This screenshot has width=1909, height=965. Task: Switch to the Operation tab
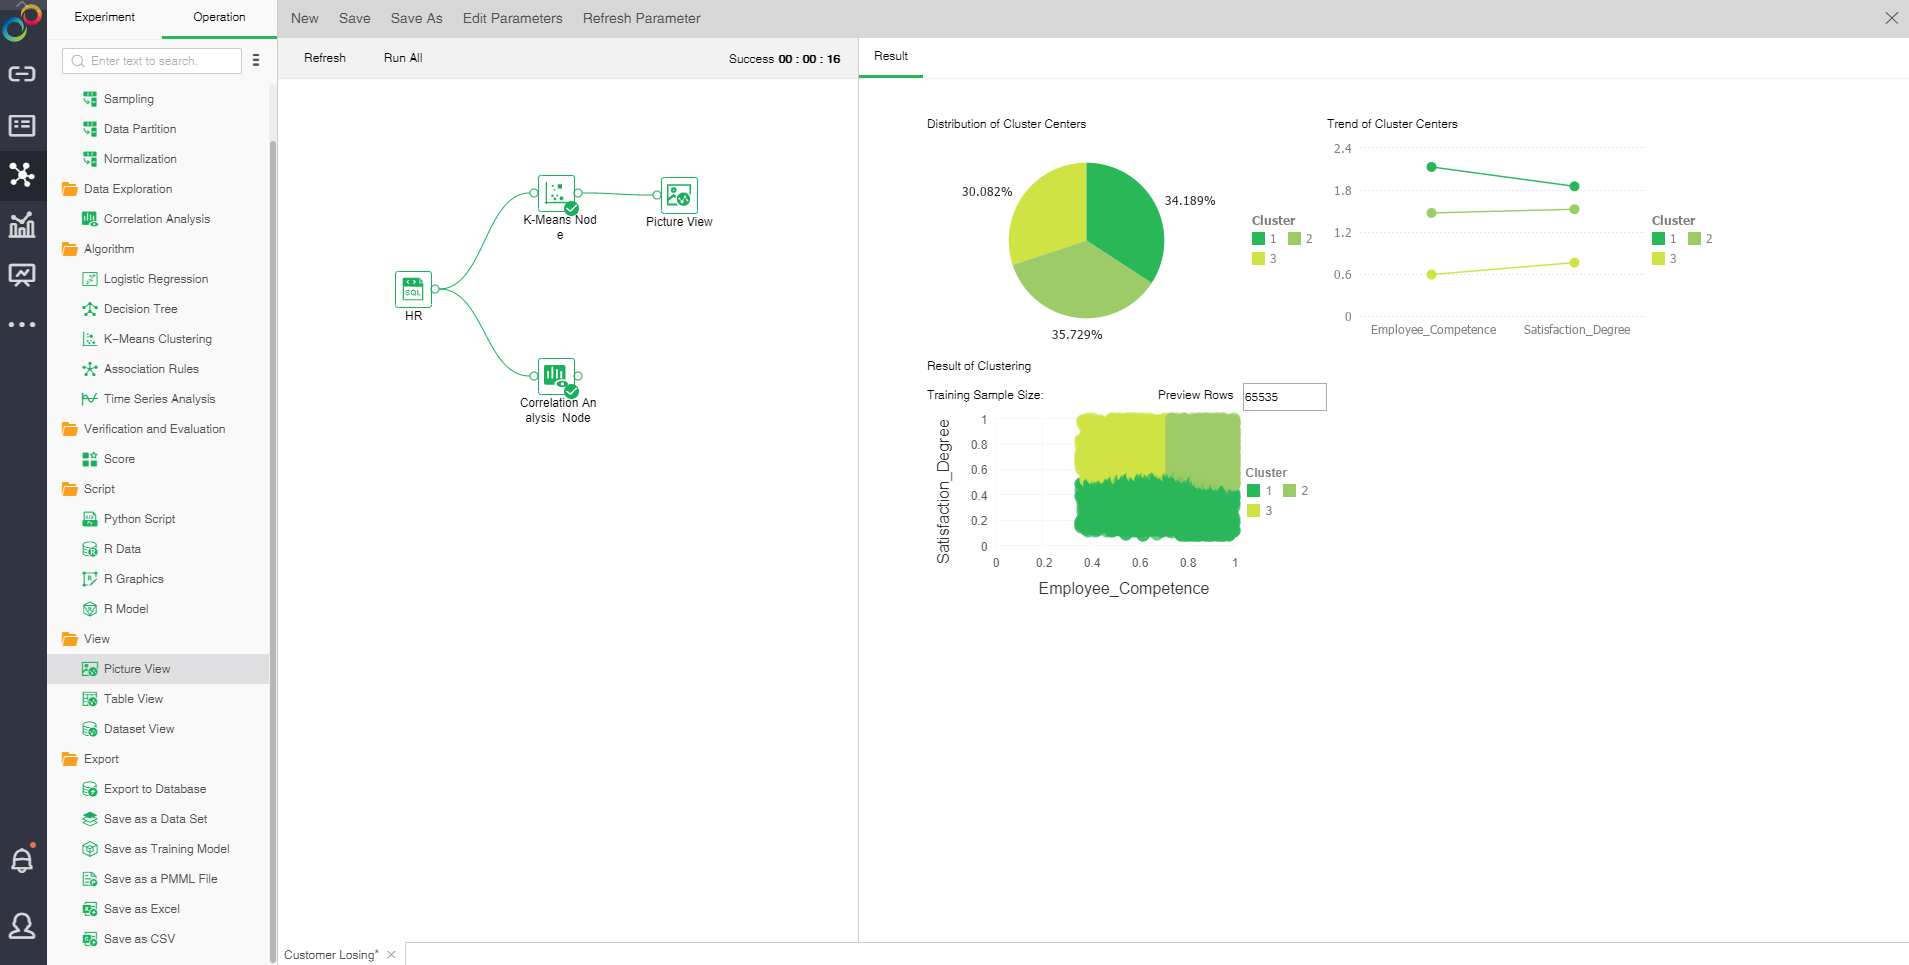point(219,17)
